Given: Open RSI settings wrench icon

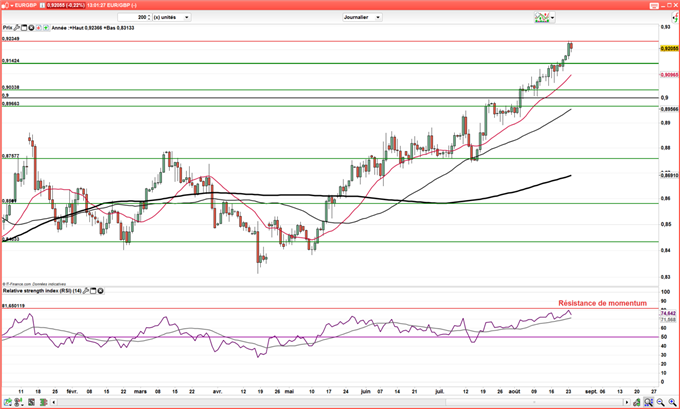Looking at the screenshot, I should coord(86,291).
